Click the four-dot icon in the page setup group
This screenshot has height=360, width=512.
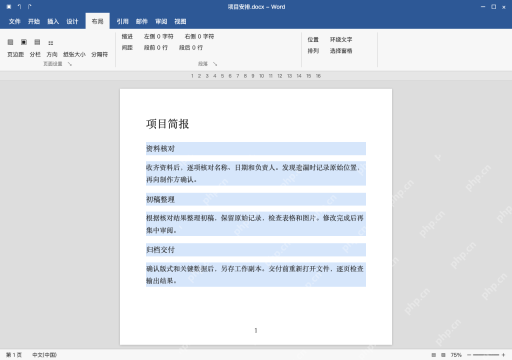pos(51,43)
